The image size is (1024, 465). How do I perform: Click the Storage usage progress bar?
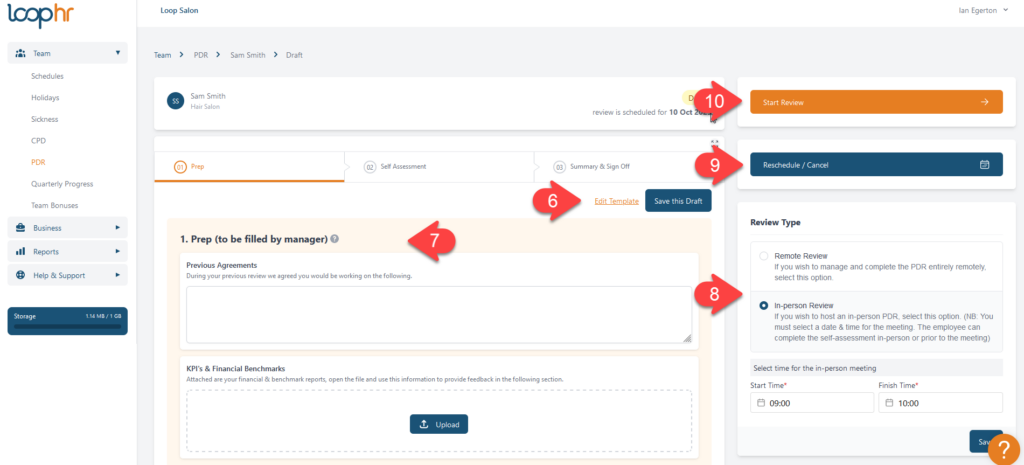pyautogui.click(x=67, y=326)
